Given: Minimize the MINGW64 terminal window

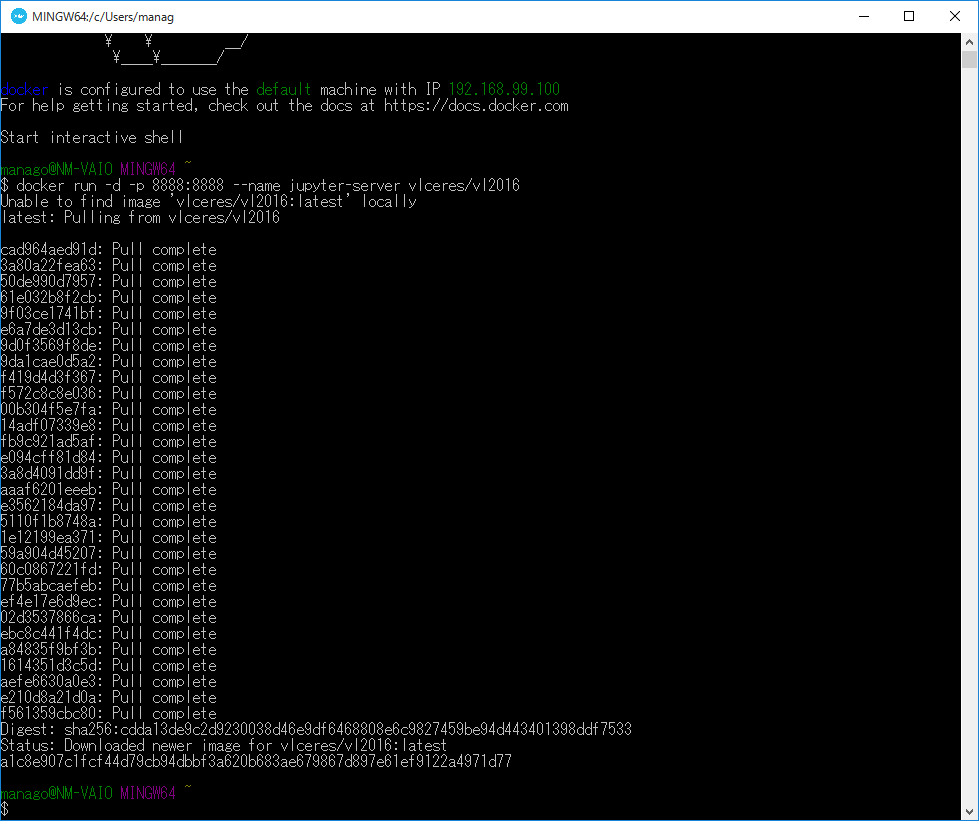Looking at the screenshot, I should pyautogui.click(x=863, y=16).
